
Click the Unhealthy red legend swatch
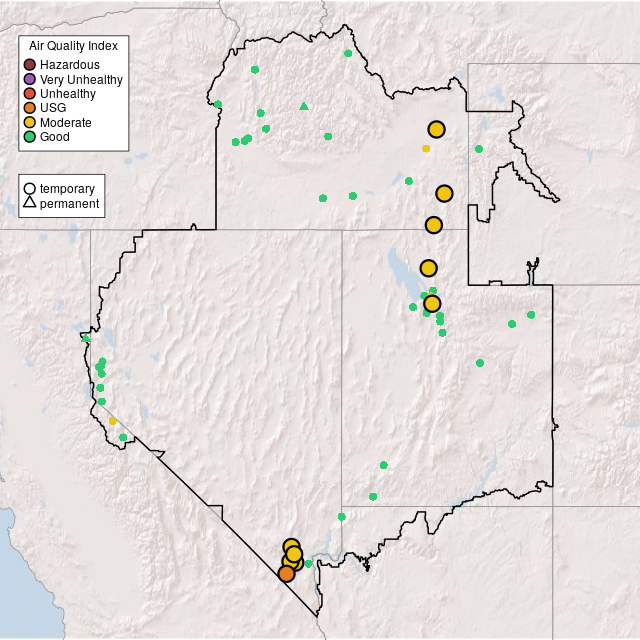coord(30,94)
